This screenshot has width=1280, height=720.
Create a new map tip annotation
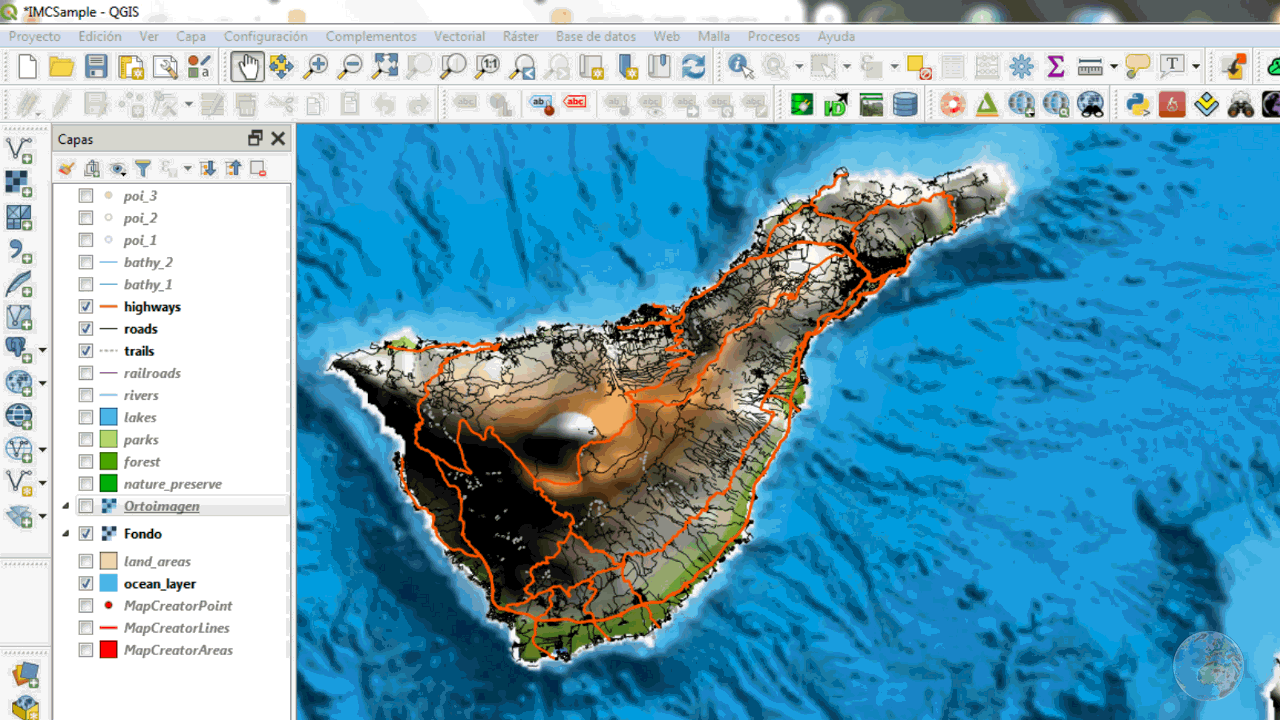(1139, 66)
